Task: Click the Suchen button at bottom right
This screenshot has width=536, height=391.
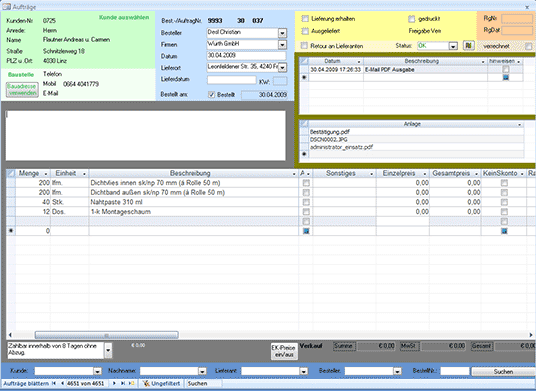Action: click(503, 371)
